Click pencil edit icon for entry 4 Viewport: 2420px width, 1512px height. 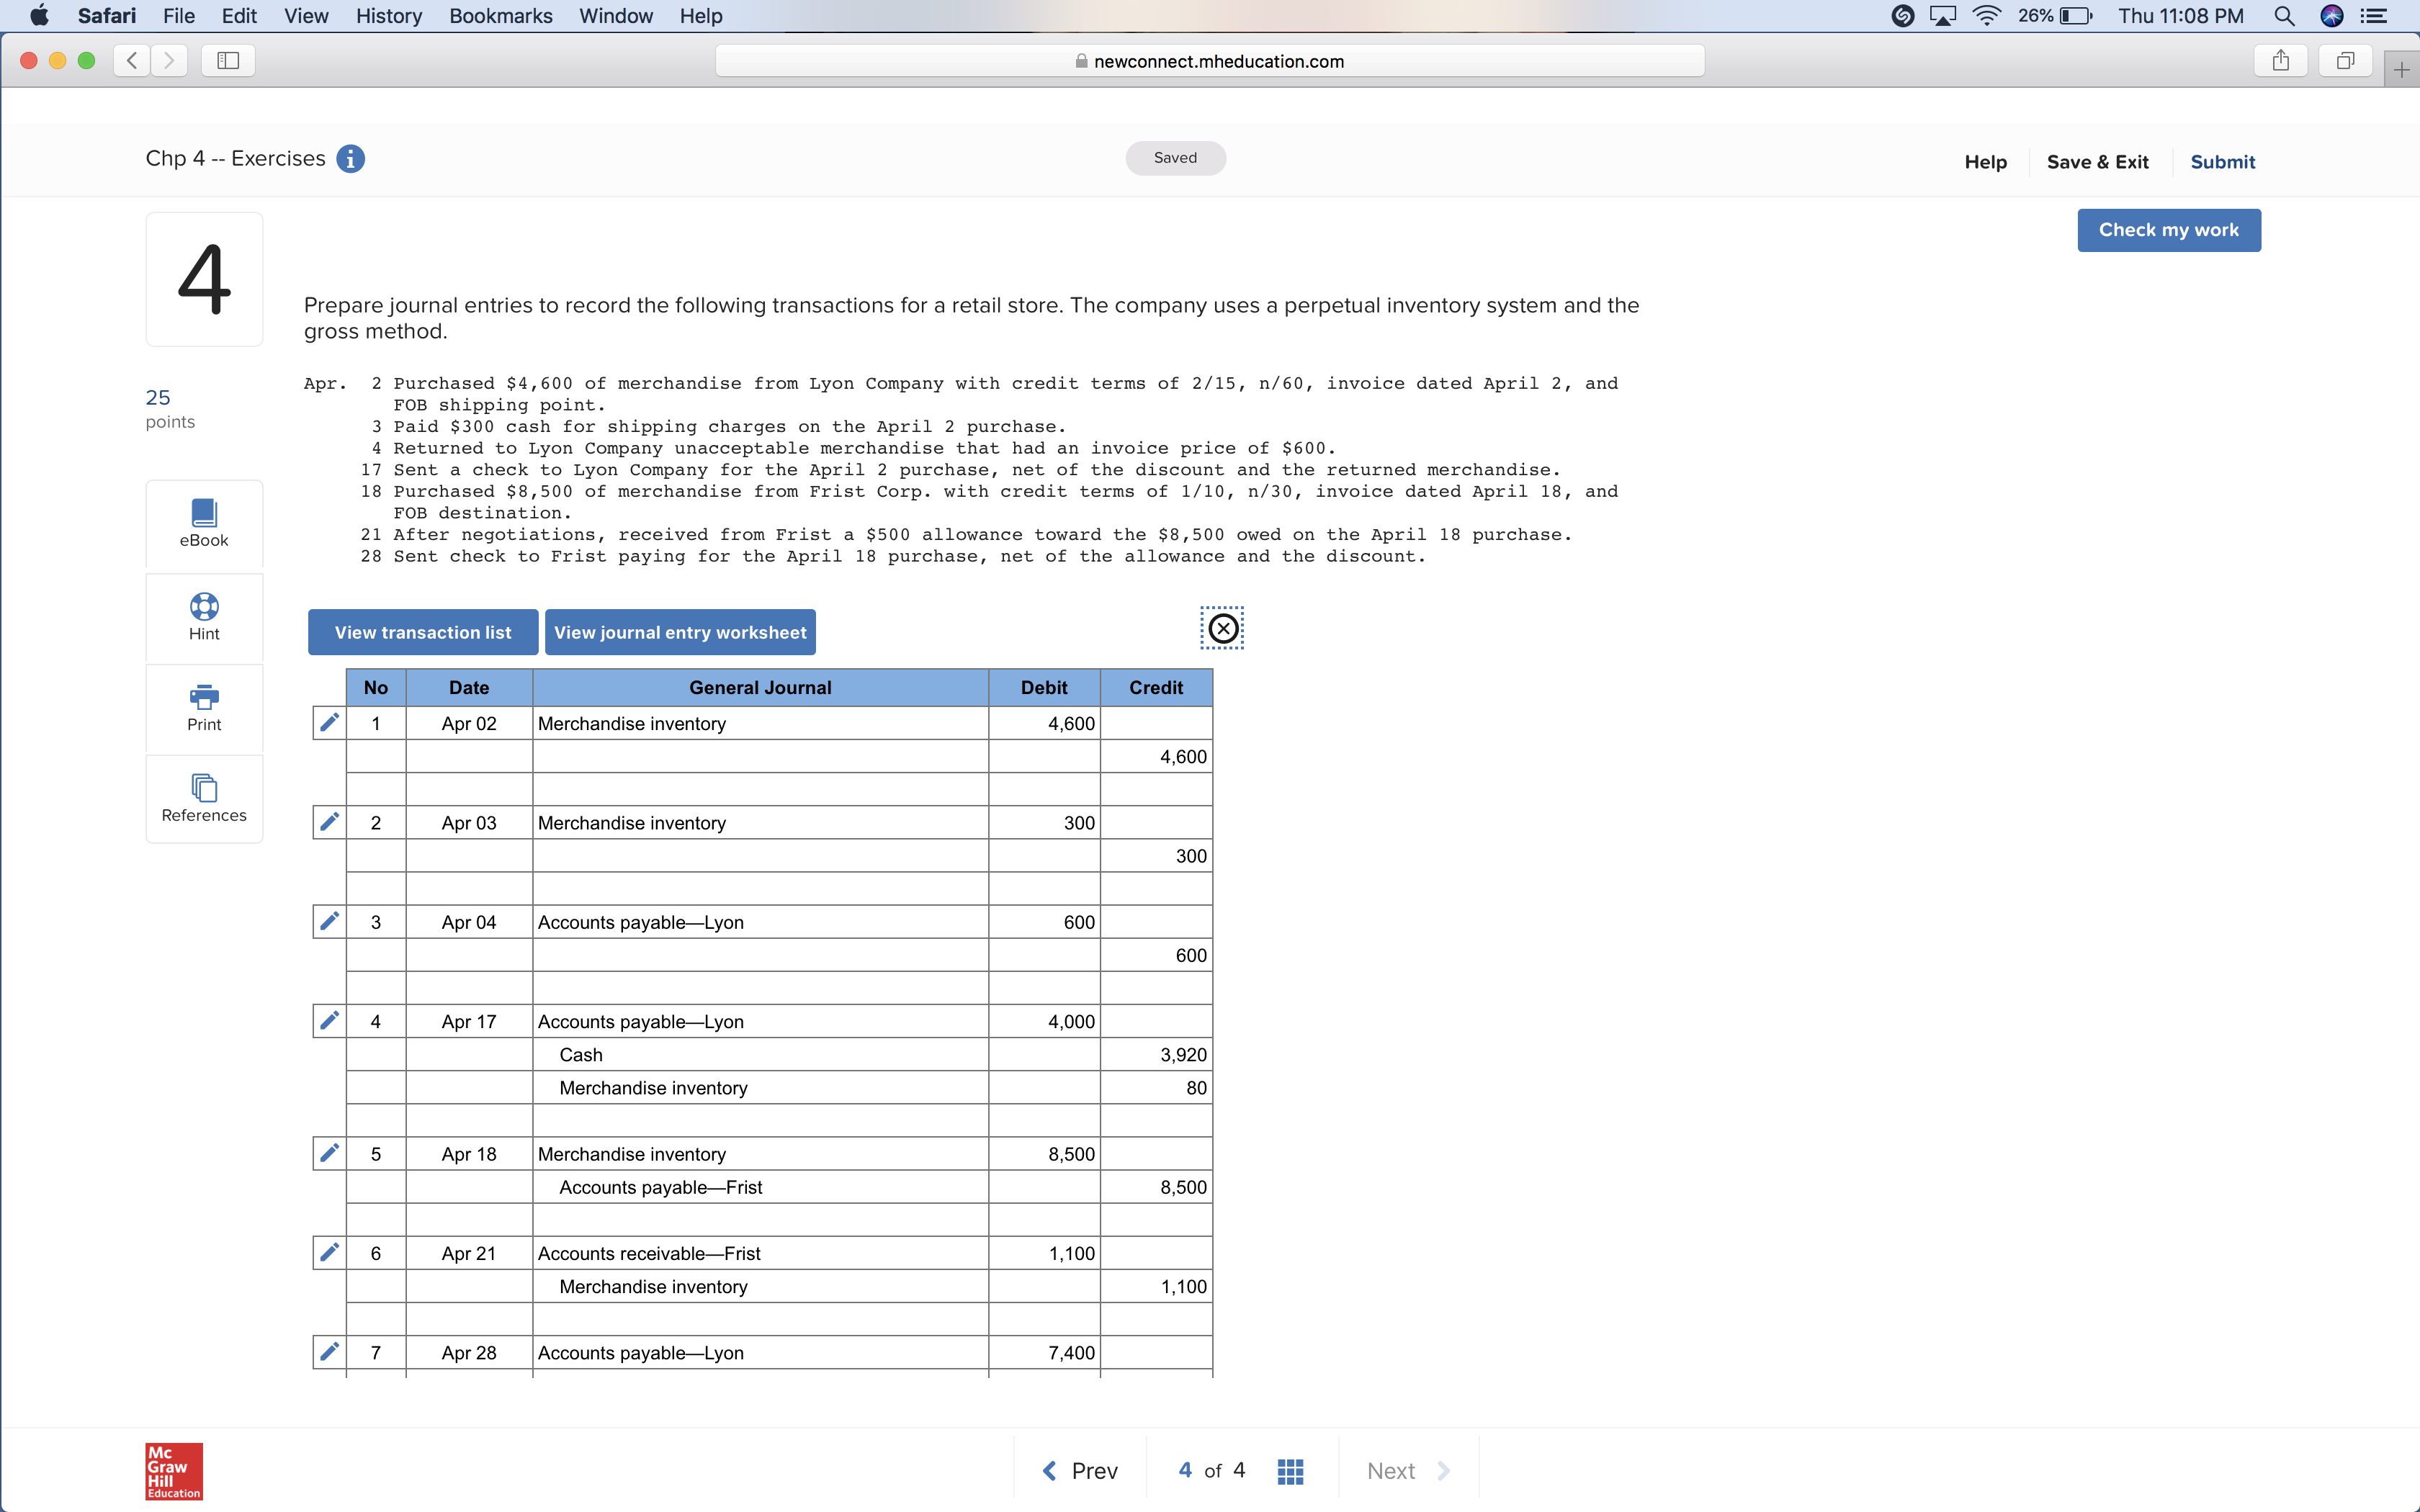click(329, 1020)
